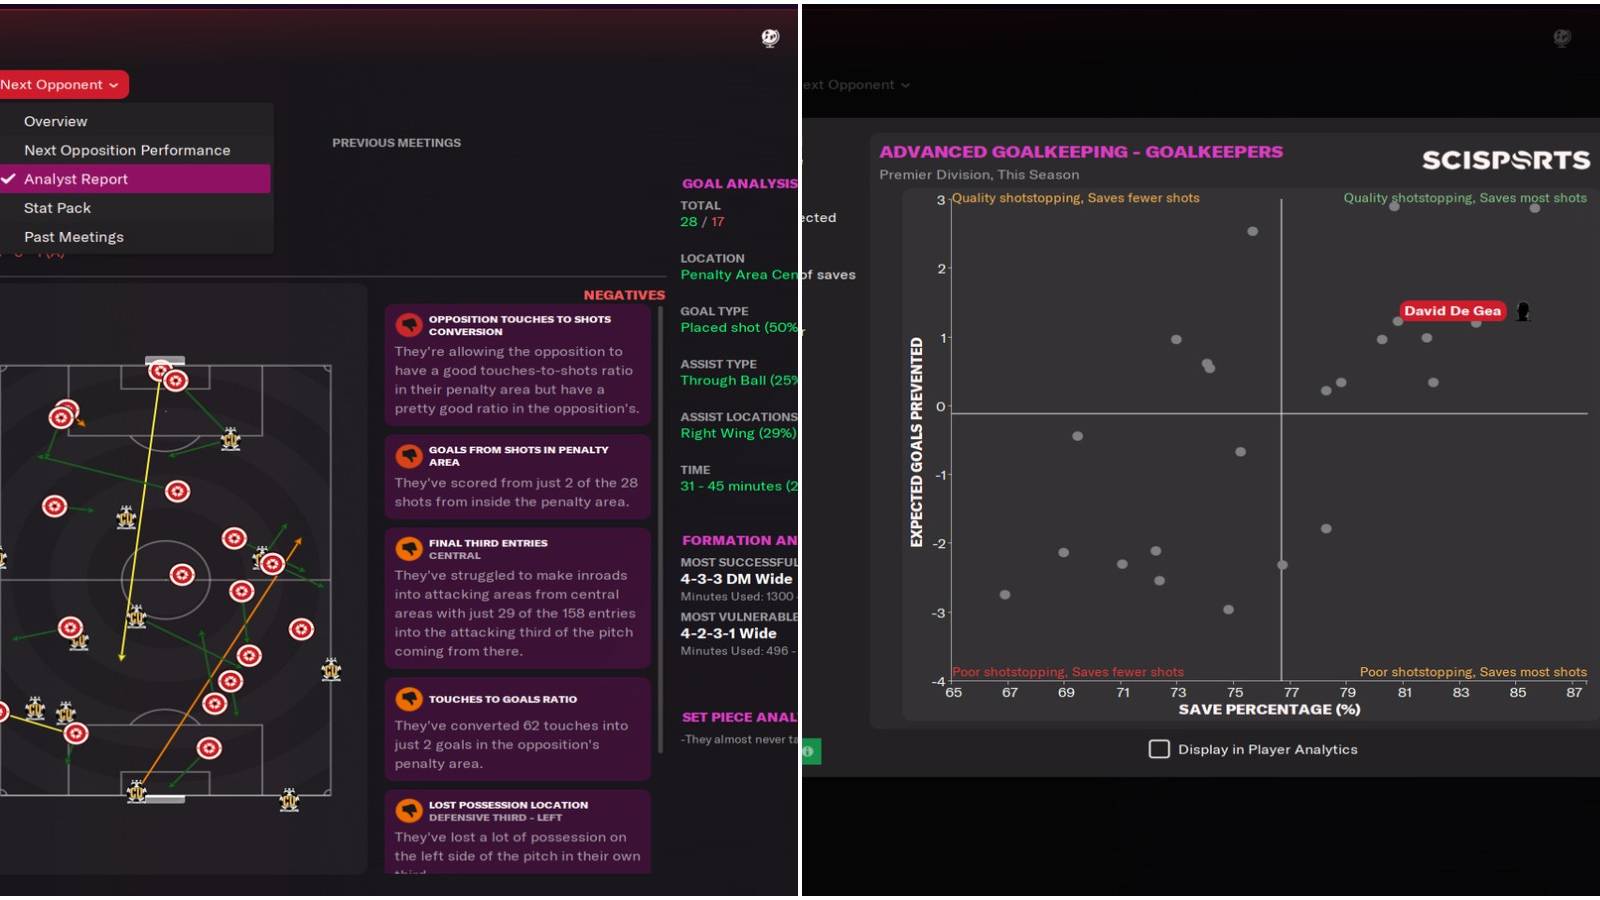Click the megaphone icon next to Lost Possession Location
The height and width of the screenshot is (900, 1600).
coord(409,811)
